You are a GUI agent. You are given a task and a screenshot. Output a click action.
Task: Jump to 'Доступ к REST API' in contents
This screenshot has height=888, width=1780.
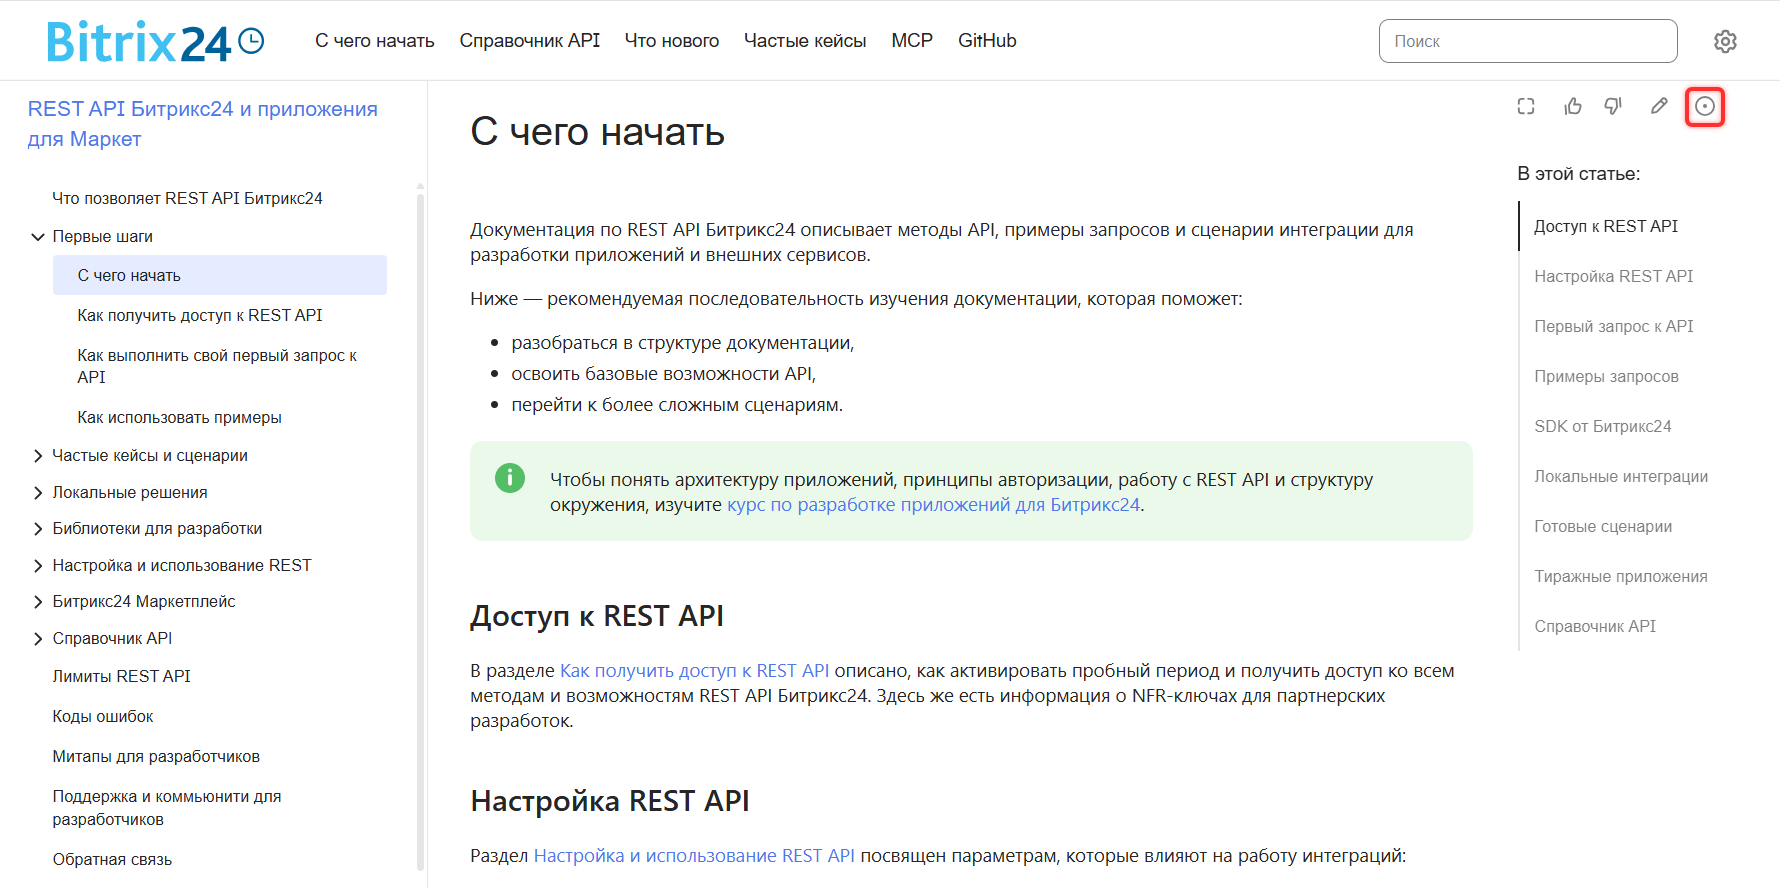tap(1606, 226)
